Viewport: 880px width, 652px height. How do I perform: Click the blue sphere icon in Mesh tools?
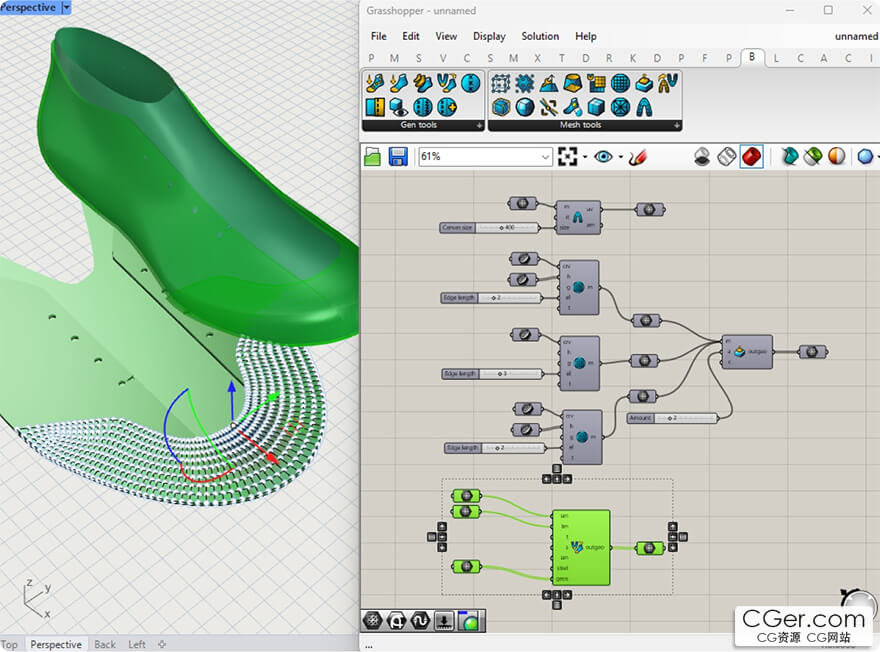525,107
